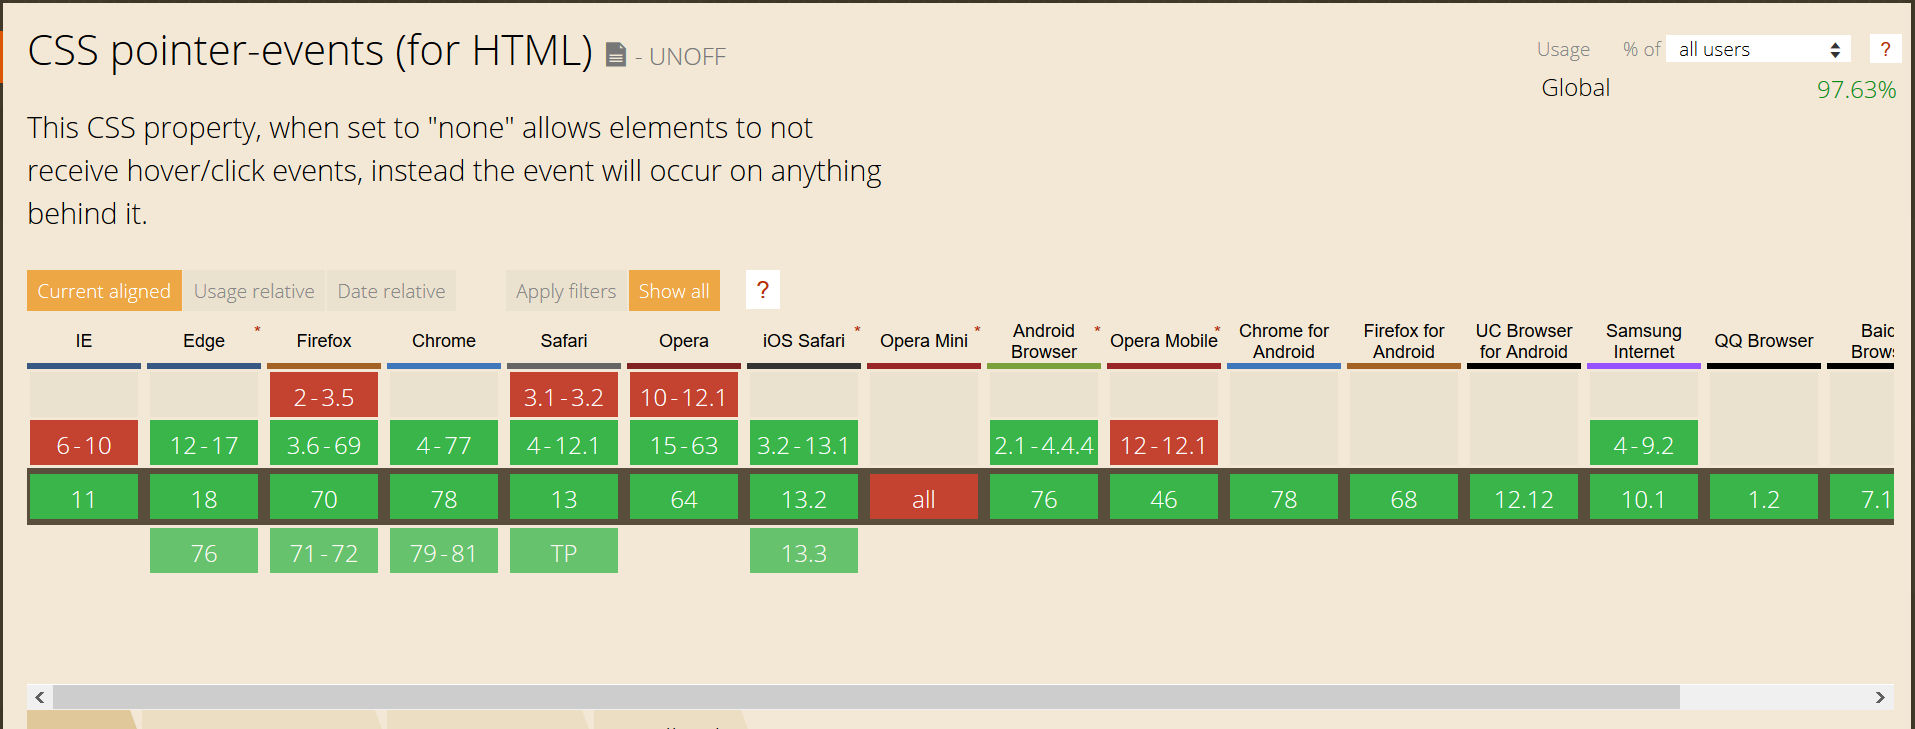Click the "?" help icon next to Show all
Viewport: 1915px width, 729px height.
[x=762, y=290]
